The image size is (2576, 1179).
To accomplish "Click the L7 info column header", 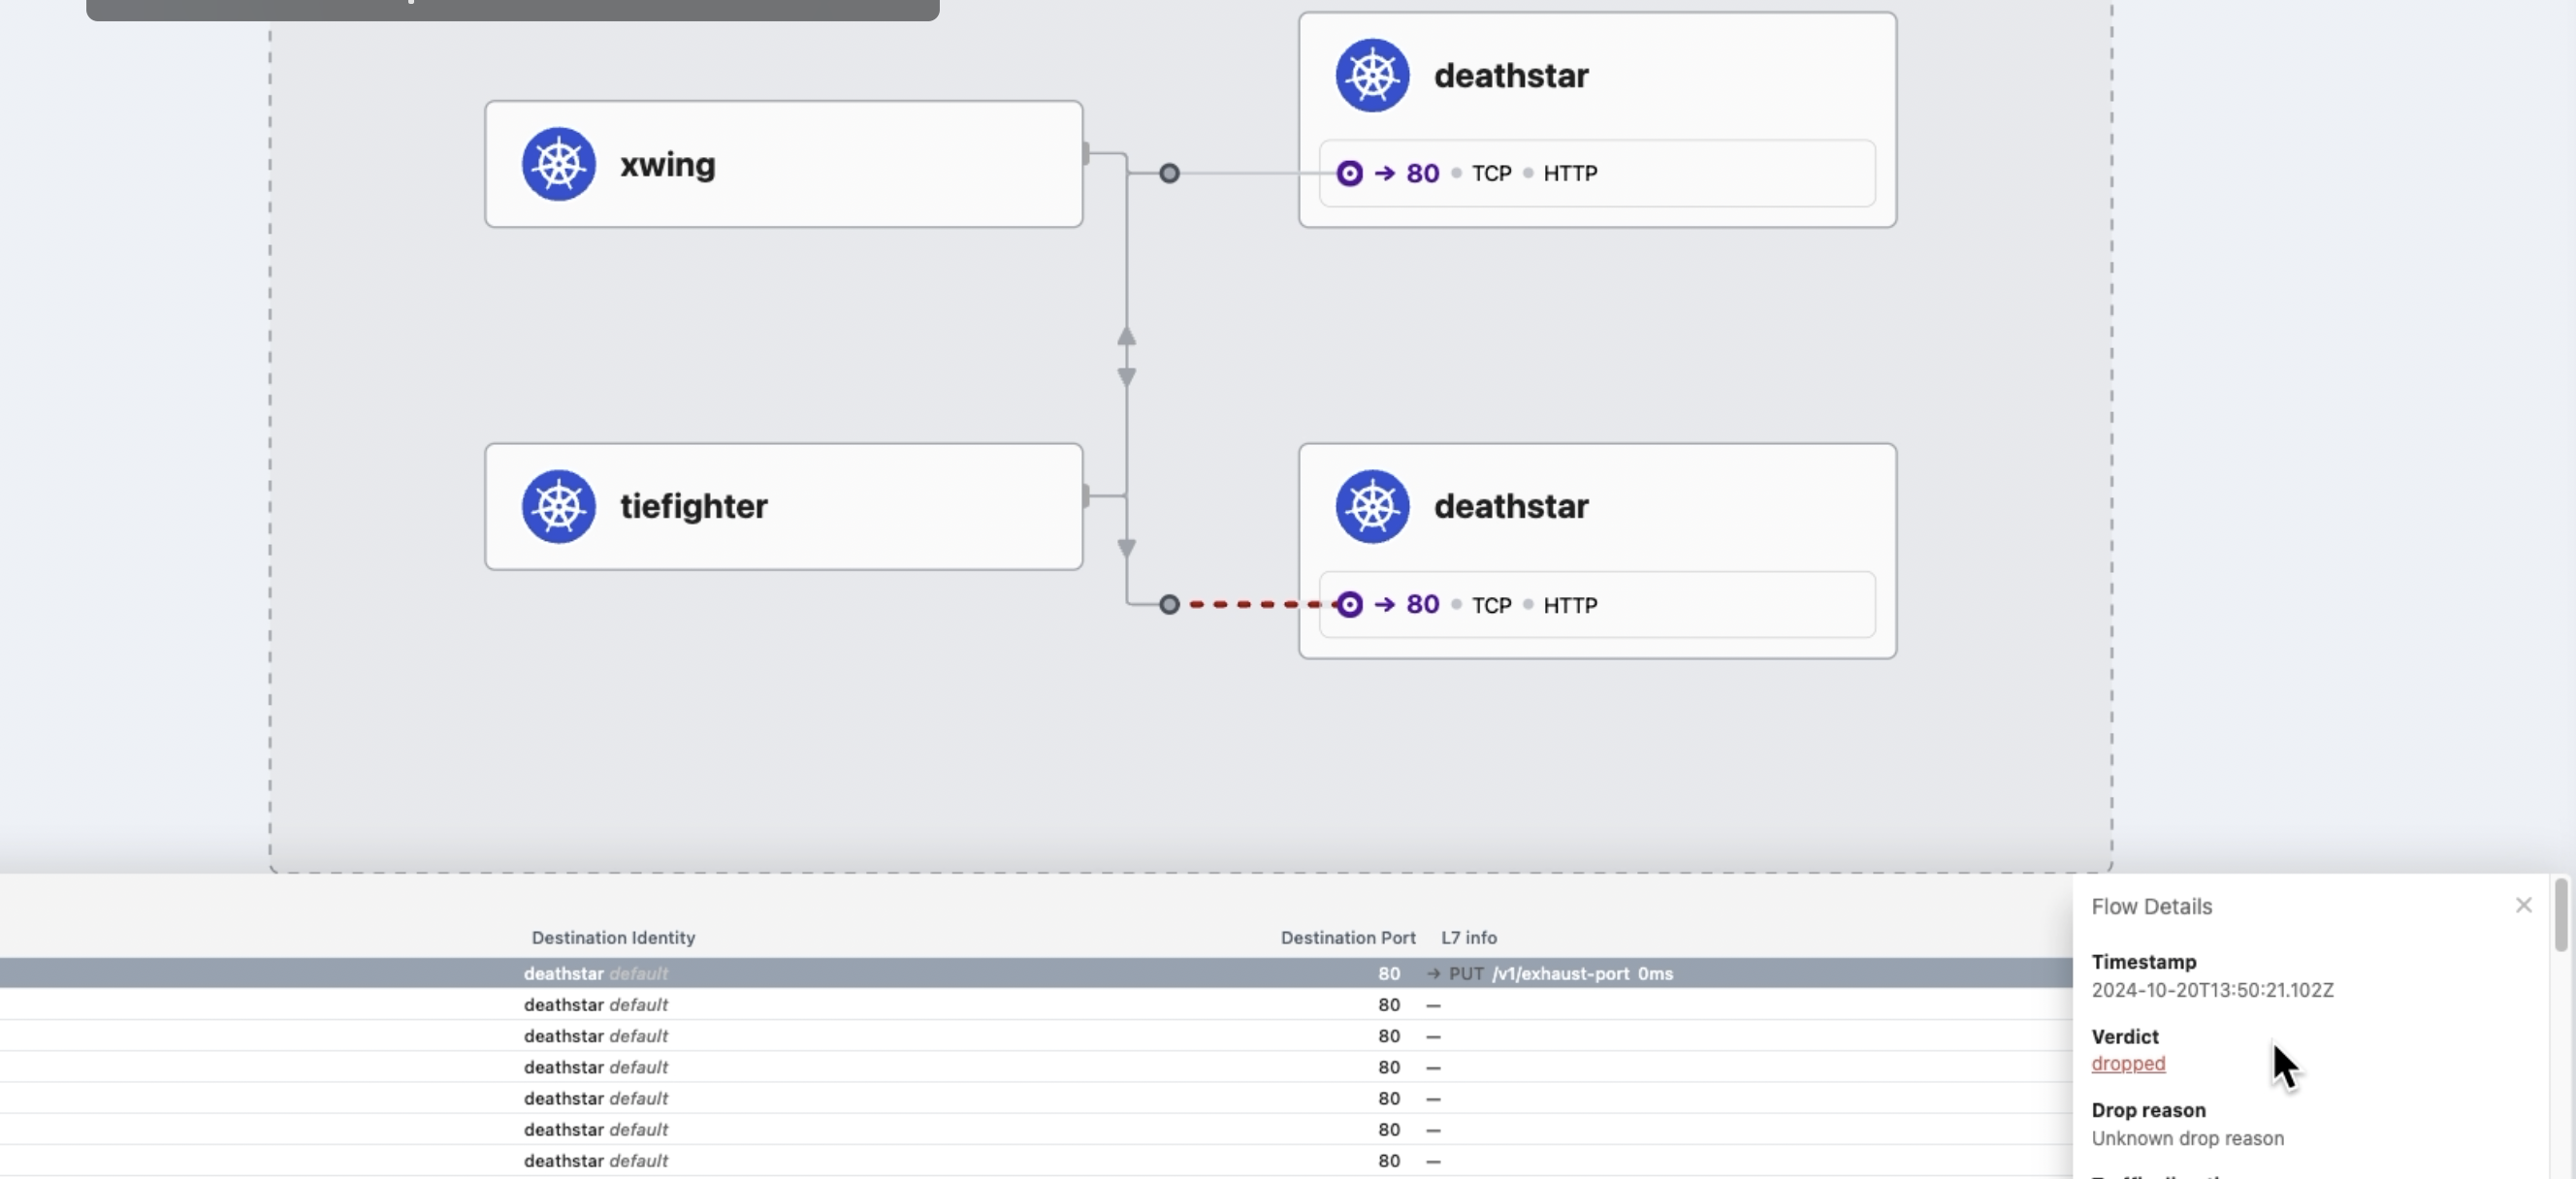I will click(1468, 938).
